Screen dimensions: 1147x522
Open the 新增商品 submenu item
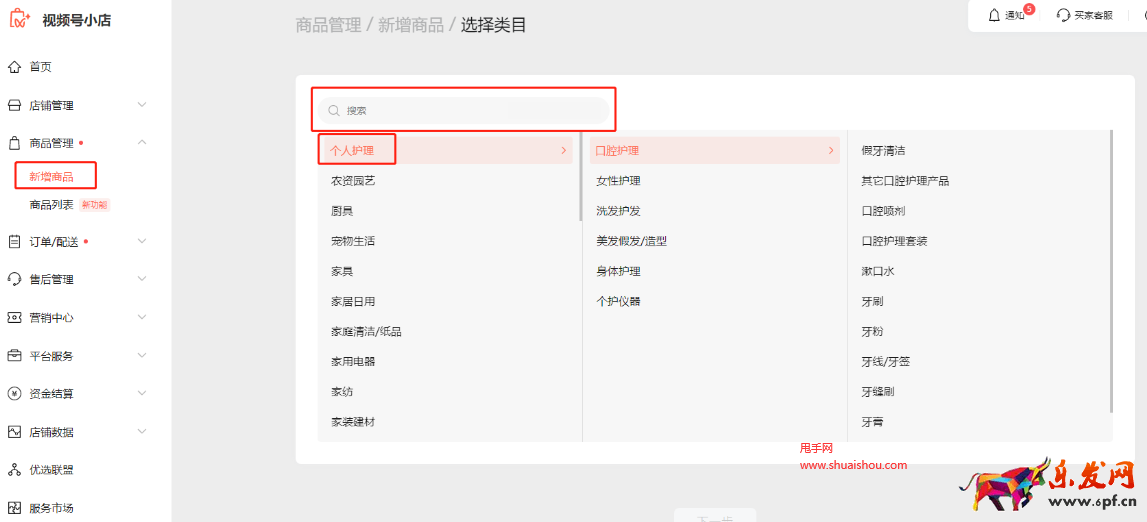pyautogui.click(x=51, y=177)
